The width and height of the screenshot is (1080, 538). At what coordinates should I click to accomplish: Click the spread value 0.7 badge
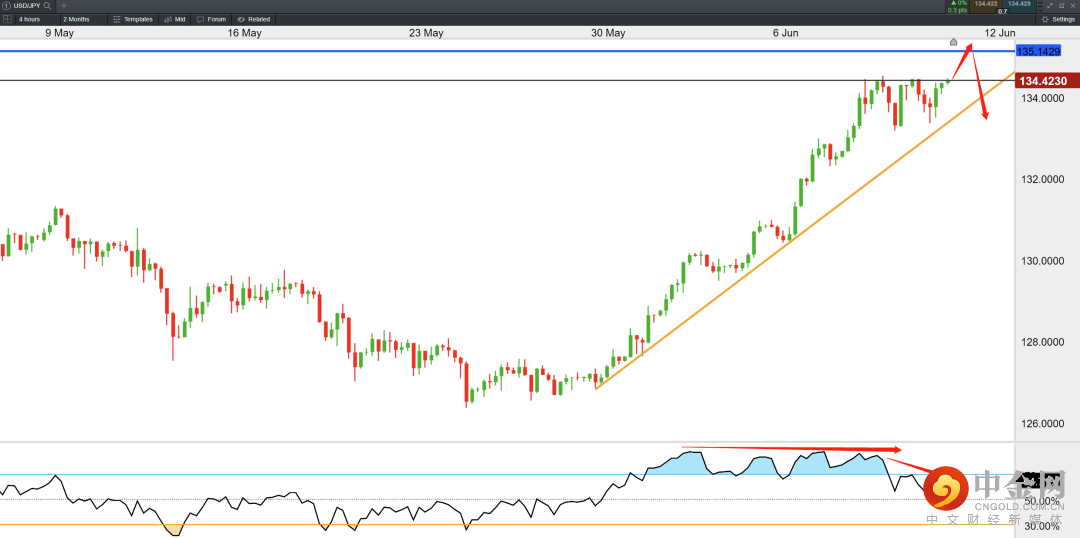click(1003, 11)
